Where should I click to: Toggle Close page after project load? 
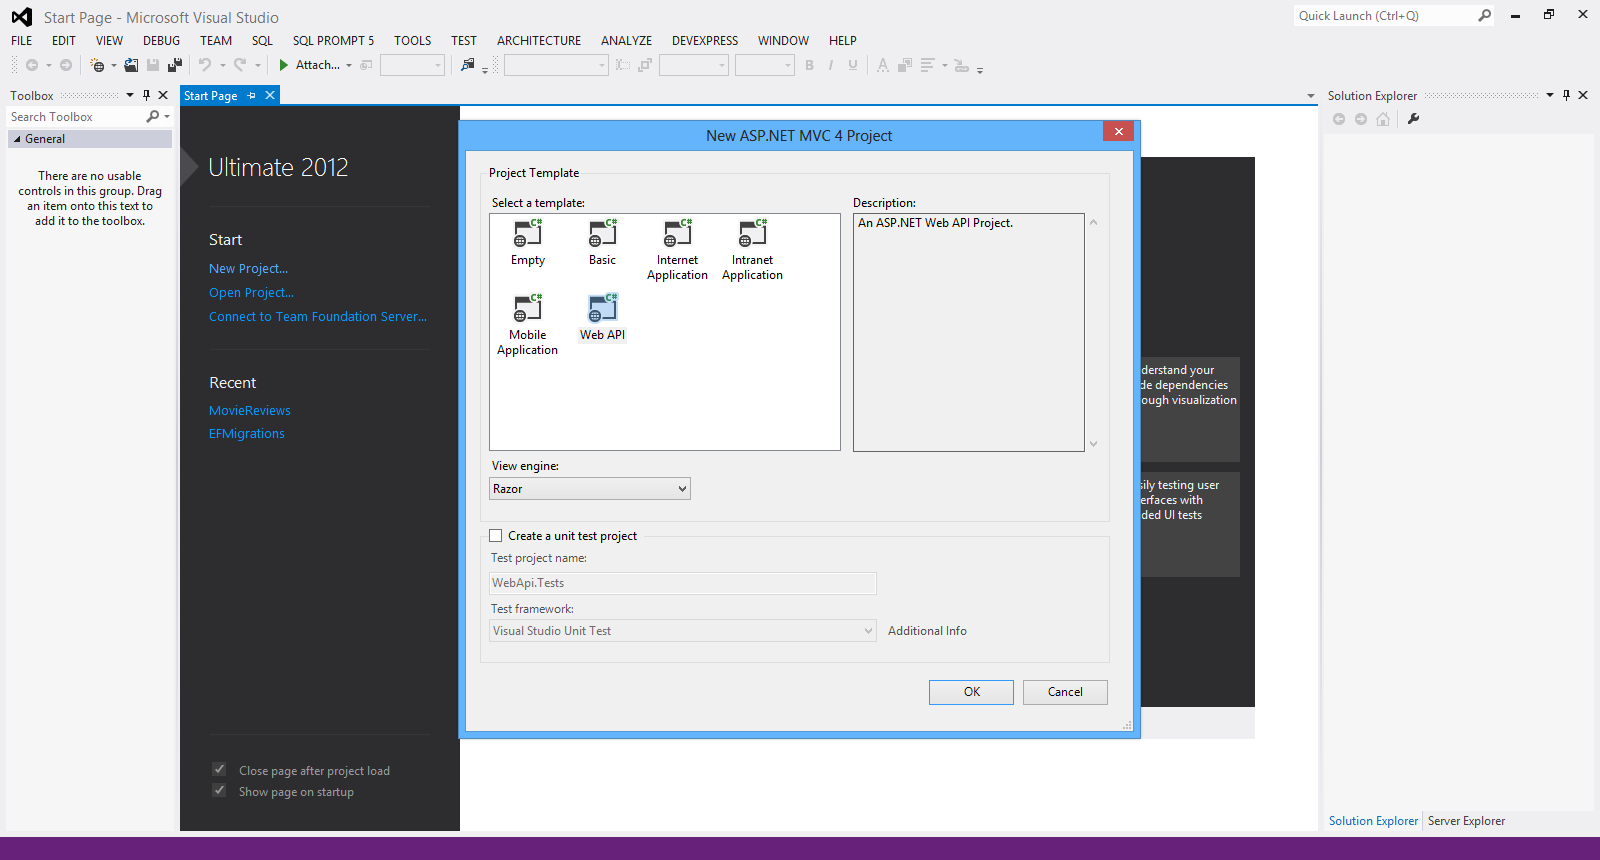219,769
